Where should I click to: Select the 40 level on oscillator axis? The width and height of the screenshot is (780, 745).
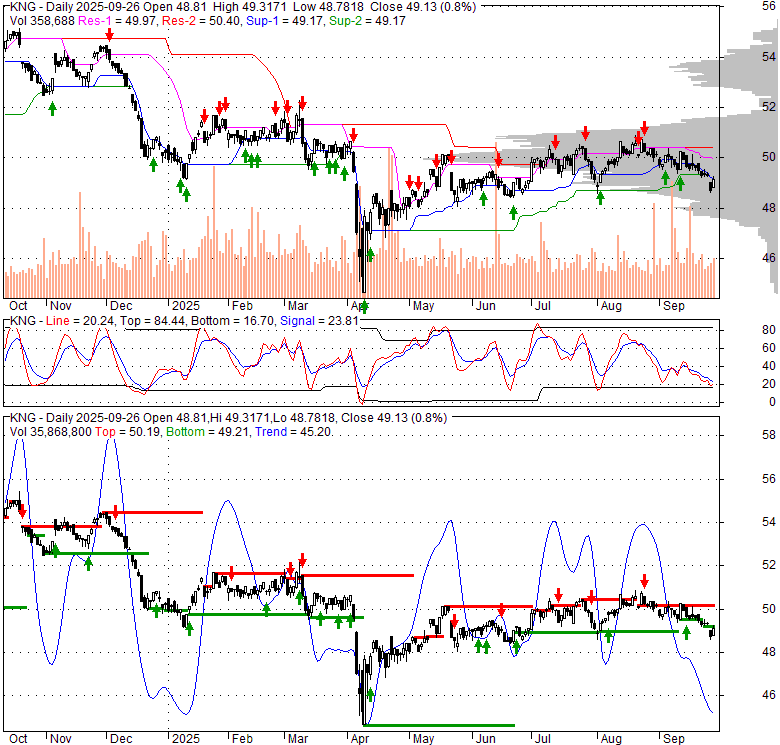click(x=769, y=366)
